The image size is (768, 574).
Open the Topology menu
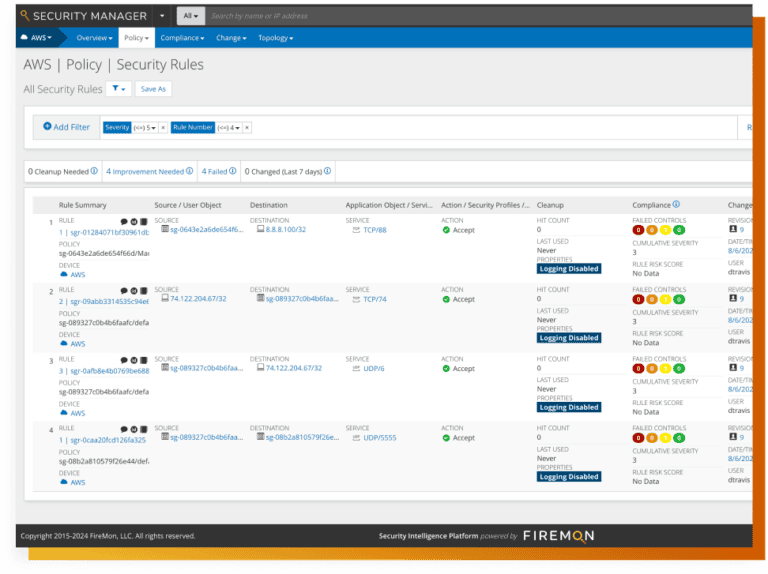click(275, 38)
